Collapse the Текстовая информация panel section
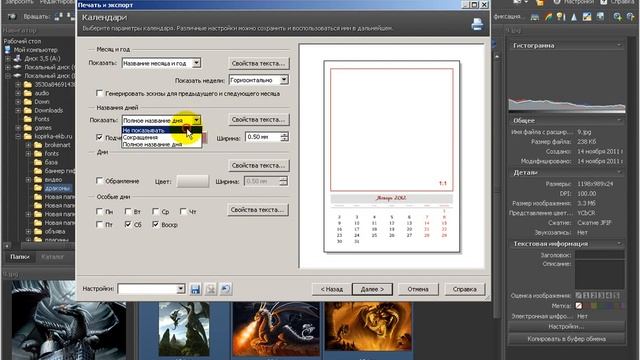 (619, 244)
